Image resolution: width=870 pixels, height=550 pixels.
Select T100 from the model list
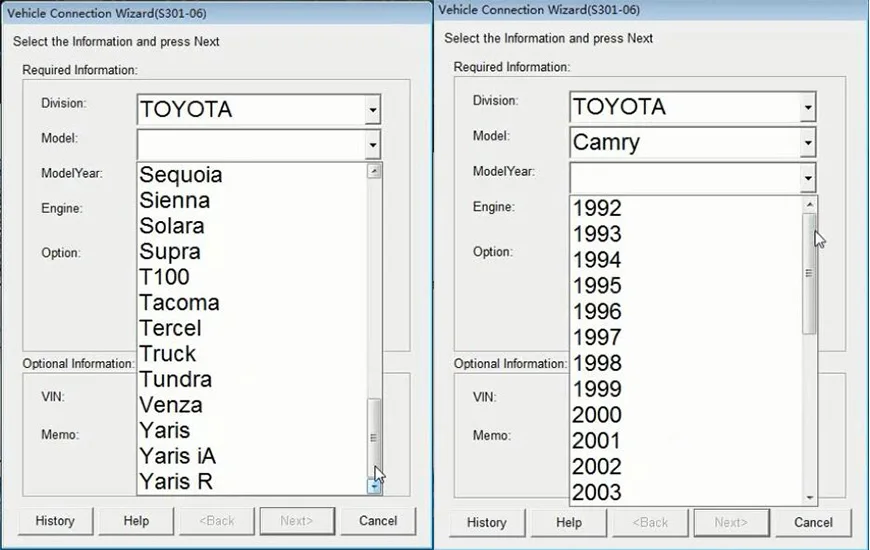point(252,277)
